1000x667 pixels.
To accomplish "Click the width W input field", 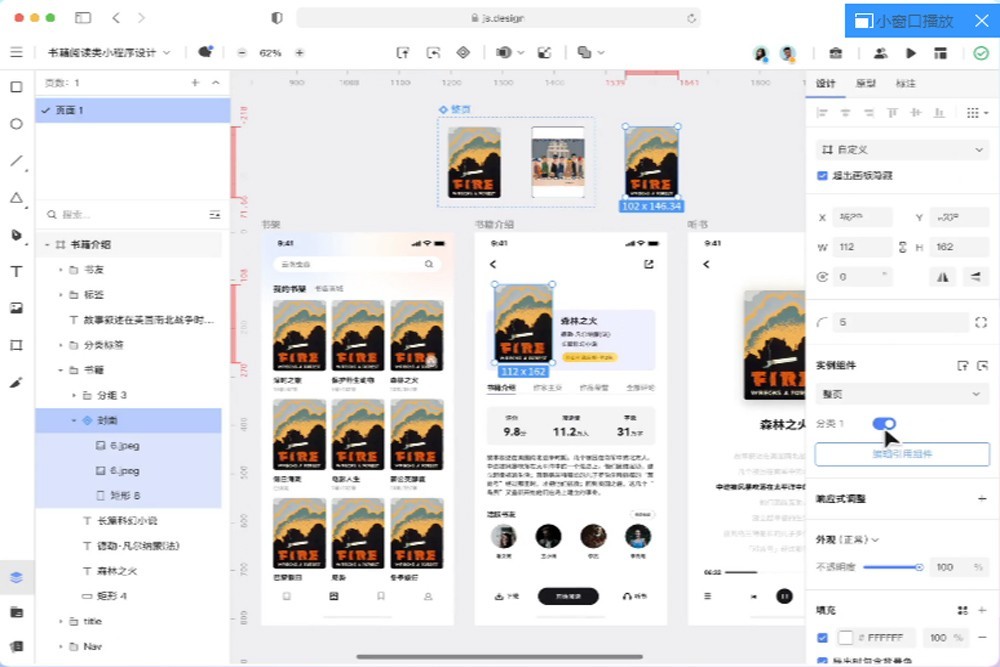I will pos(864,247).
